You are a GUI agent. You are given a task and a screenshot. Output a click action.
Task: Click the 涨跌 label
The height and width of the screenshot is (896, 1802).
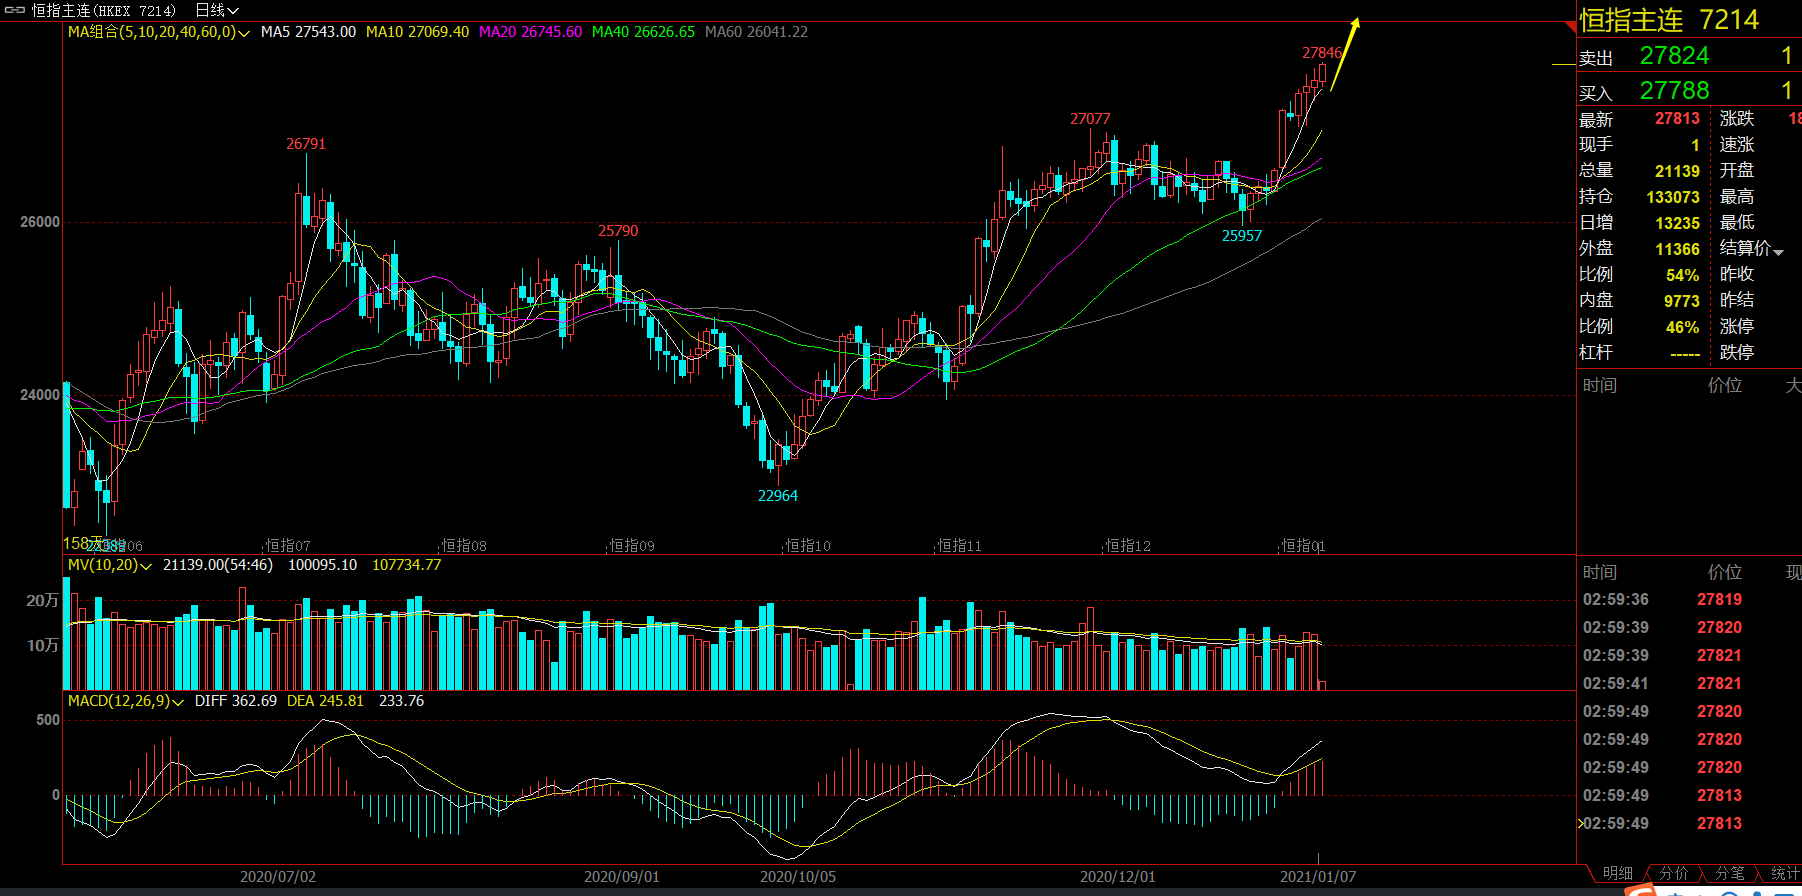1737,118
